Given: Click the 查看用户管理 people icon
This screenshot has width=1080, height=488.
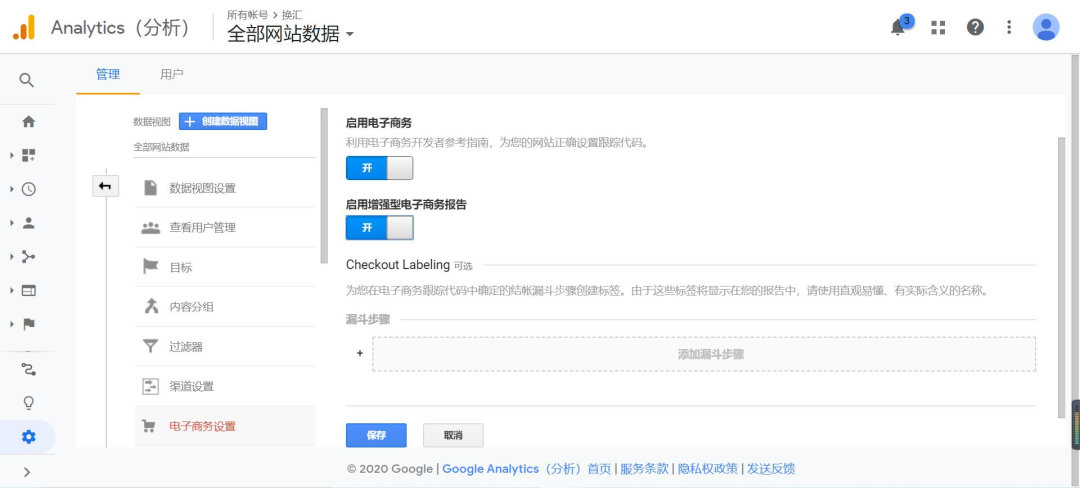Looking at the screenshot, I should point(150,228).
